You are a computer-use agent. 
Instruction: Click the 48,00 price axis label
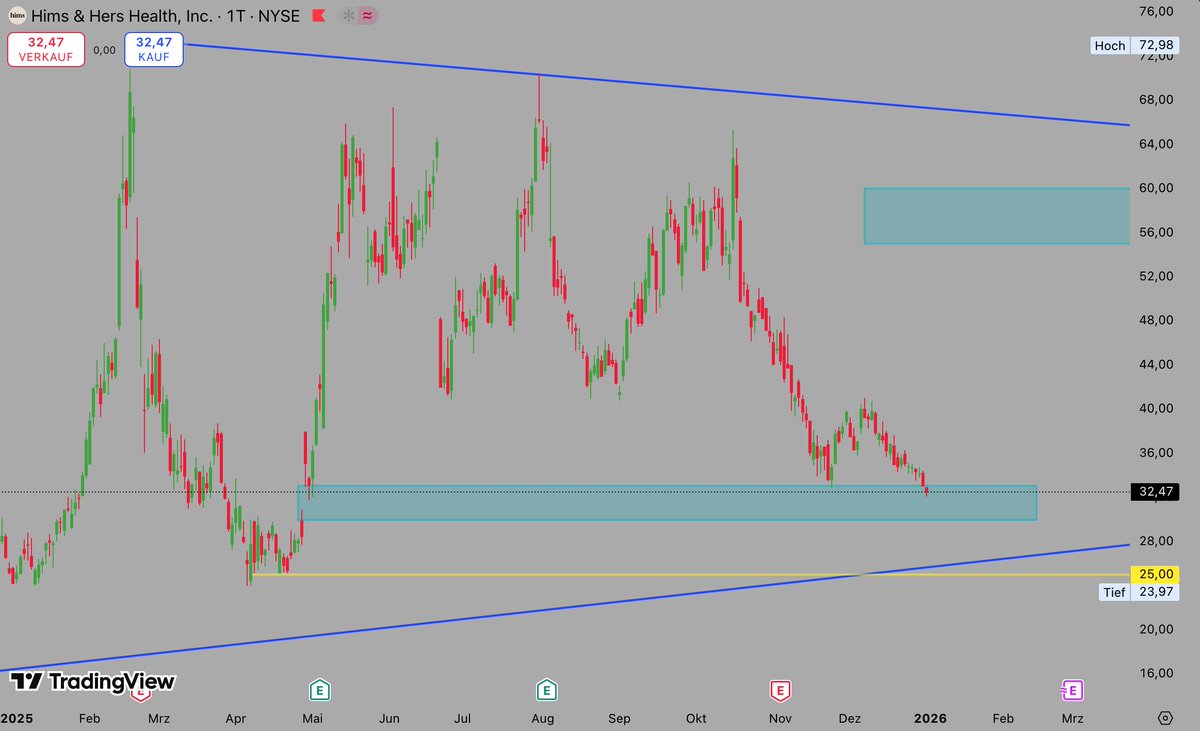1155,319
